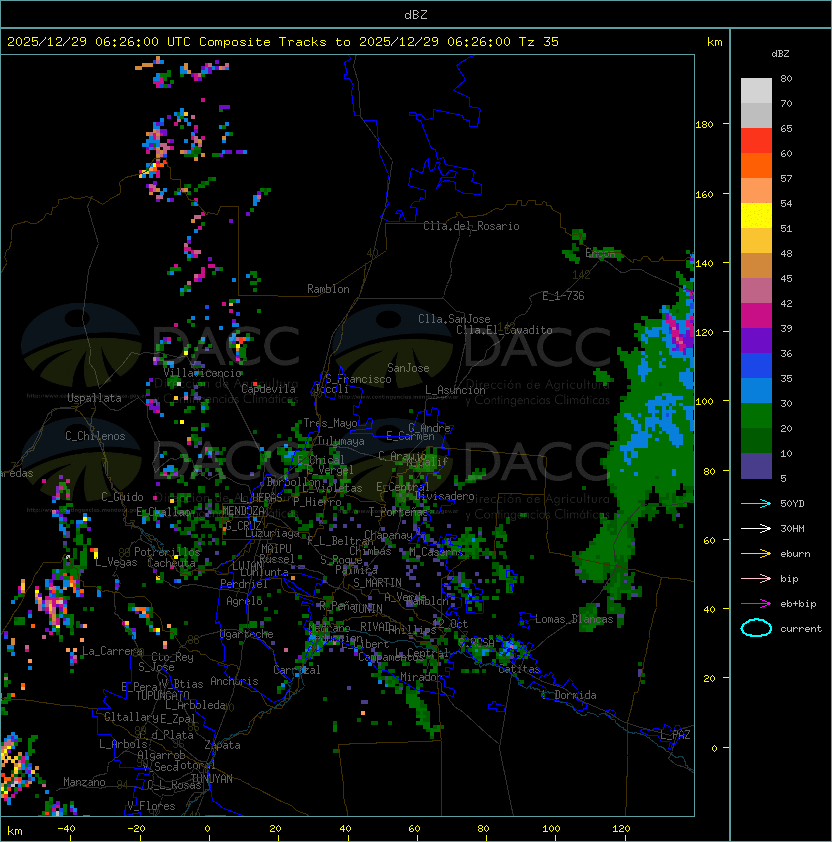Click the 'Tulumaya' map label

[341, 441]
